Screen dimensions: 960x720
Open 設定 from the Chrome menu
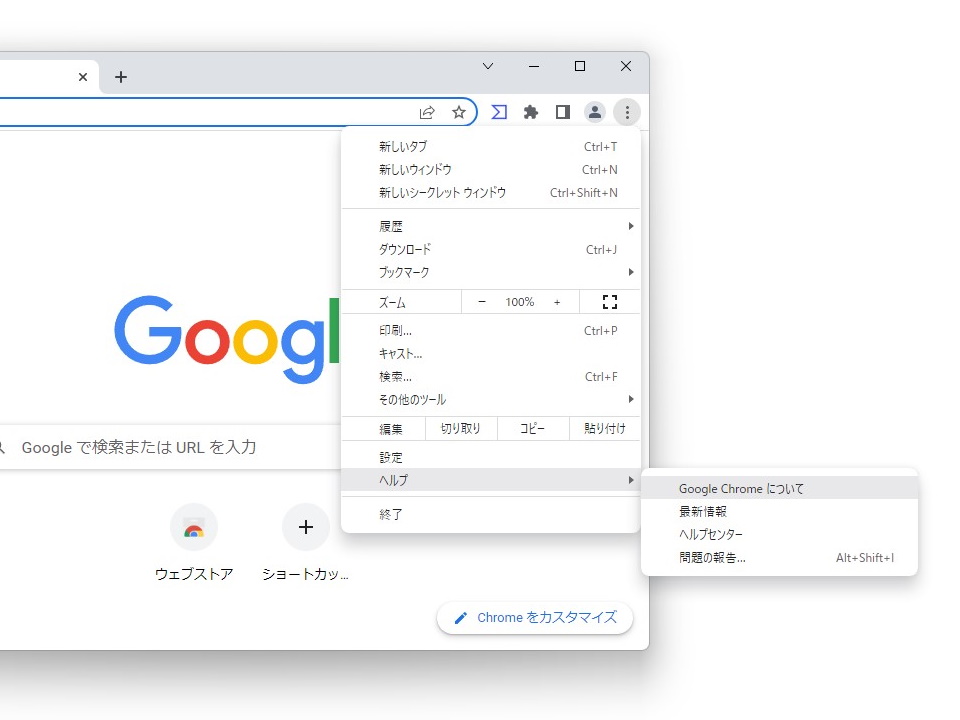click(x=391, y=457)
